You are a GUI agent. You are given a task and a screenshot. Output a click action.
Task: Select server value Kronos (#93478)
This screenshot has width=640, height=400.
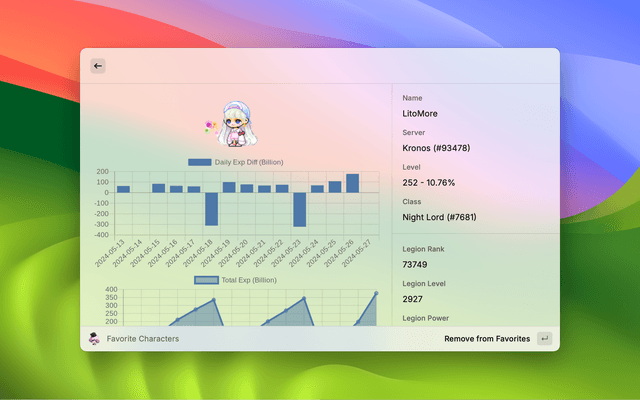point(436,148)
